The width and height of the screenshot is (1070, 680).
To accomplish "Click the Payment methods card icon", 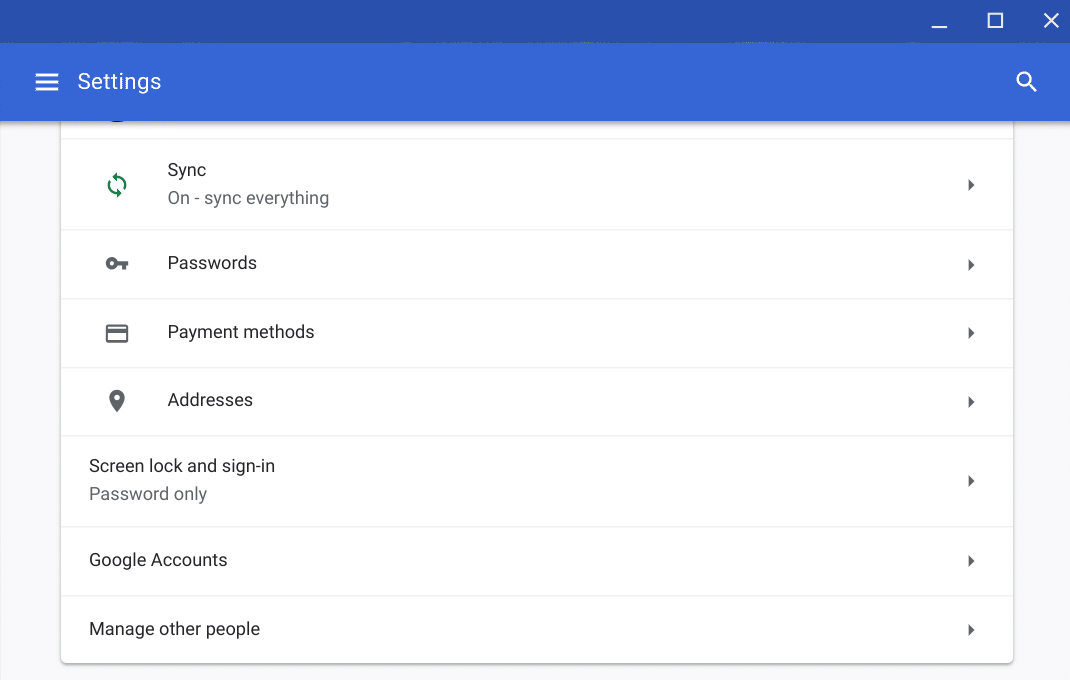I will pyautogui.click(x=117, y=333).
